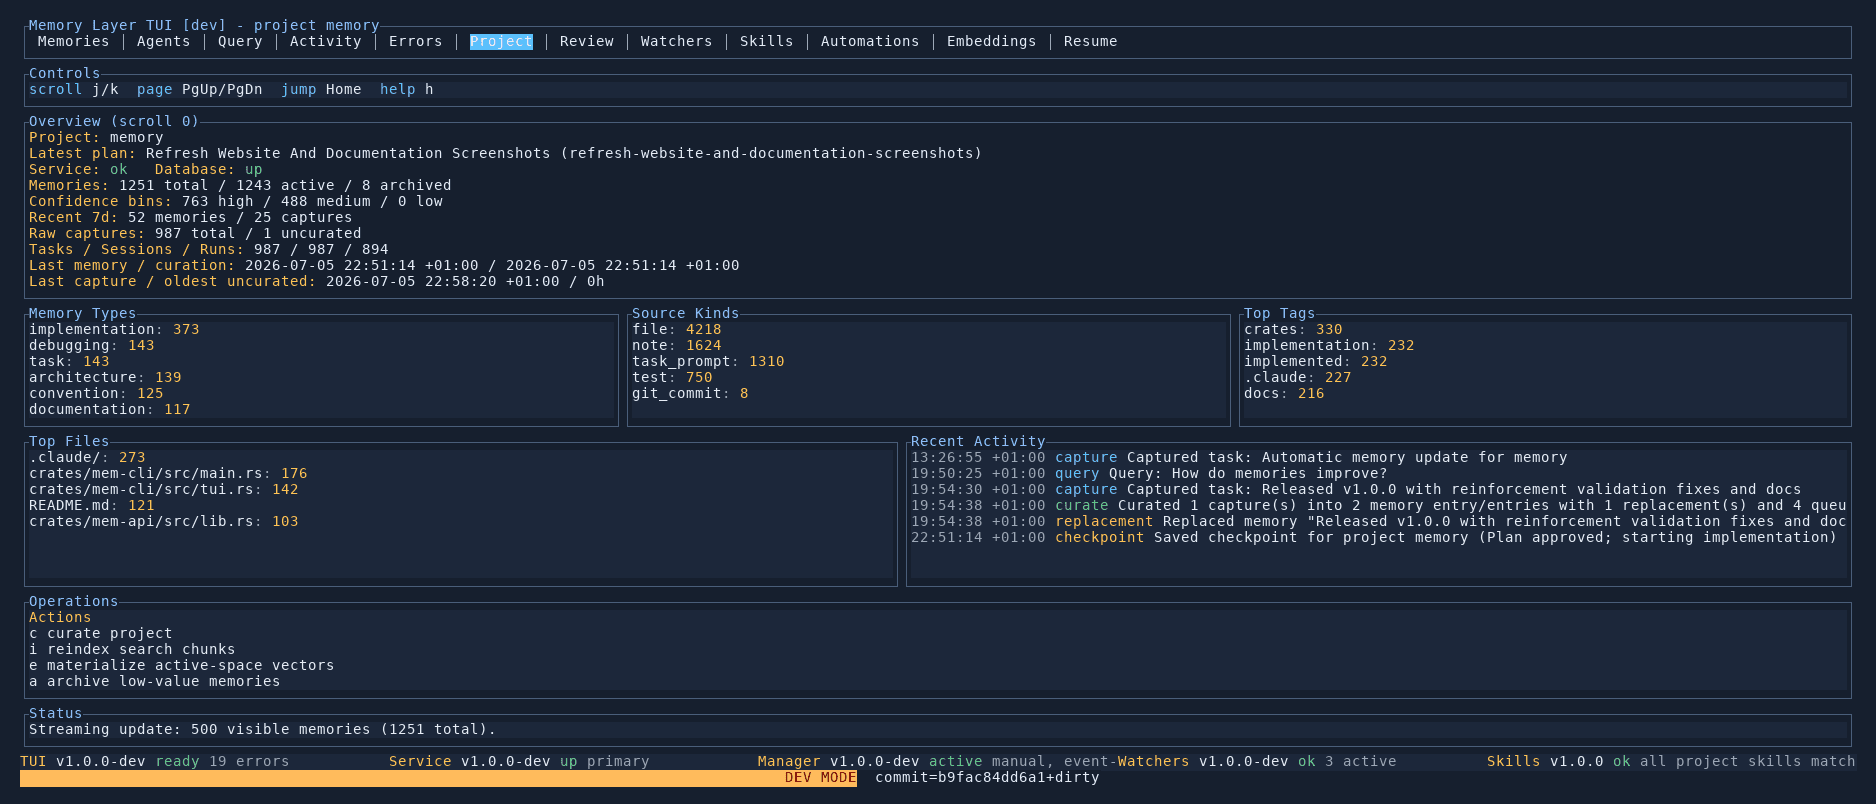Select the 19:50:25 query activity entry
The height and width of the screenshot is (804, 1876).
(x=1149, y=473)
